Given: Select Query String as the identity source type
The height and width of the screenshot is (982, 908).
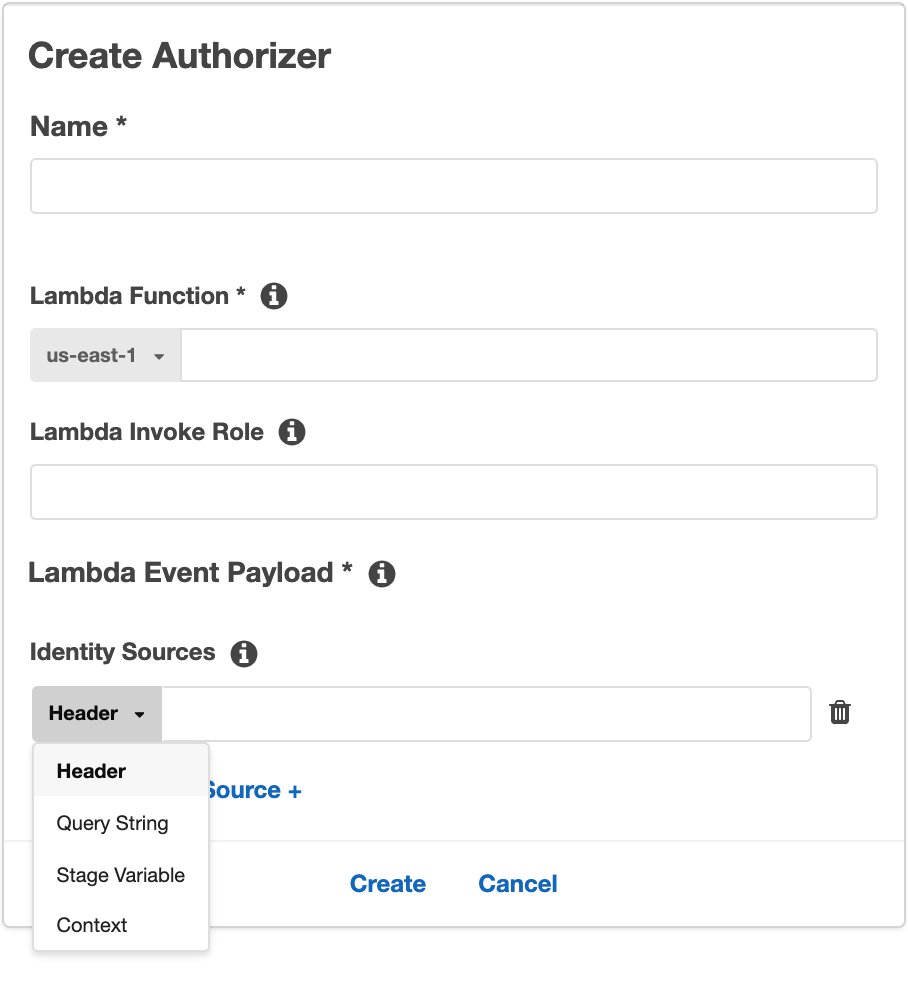Looking at the screenshot, I should [112, 823].
